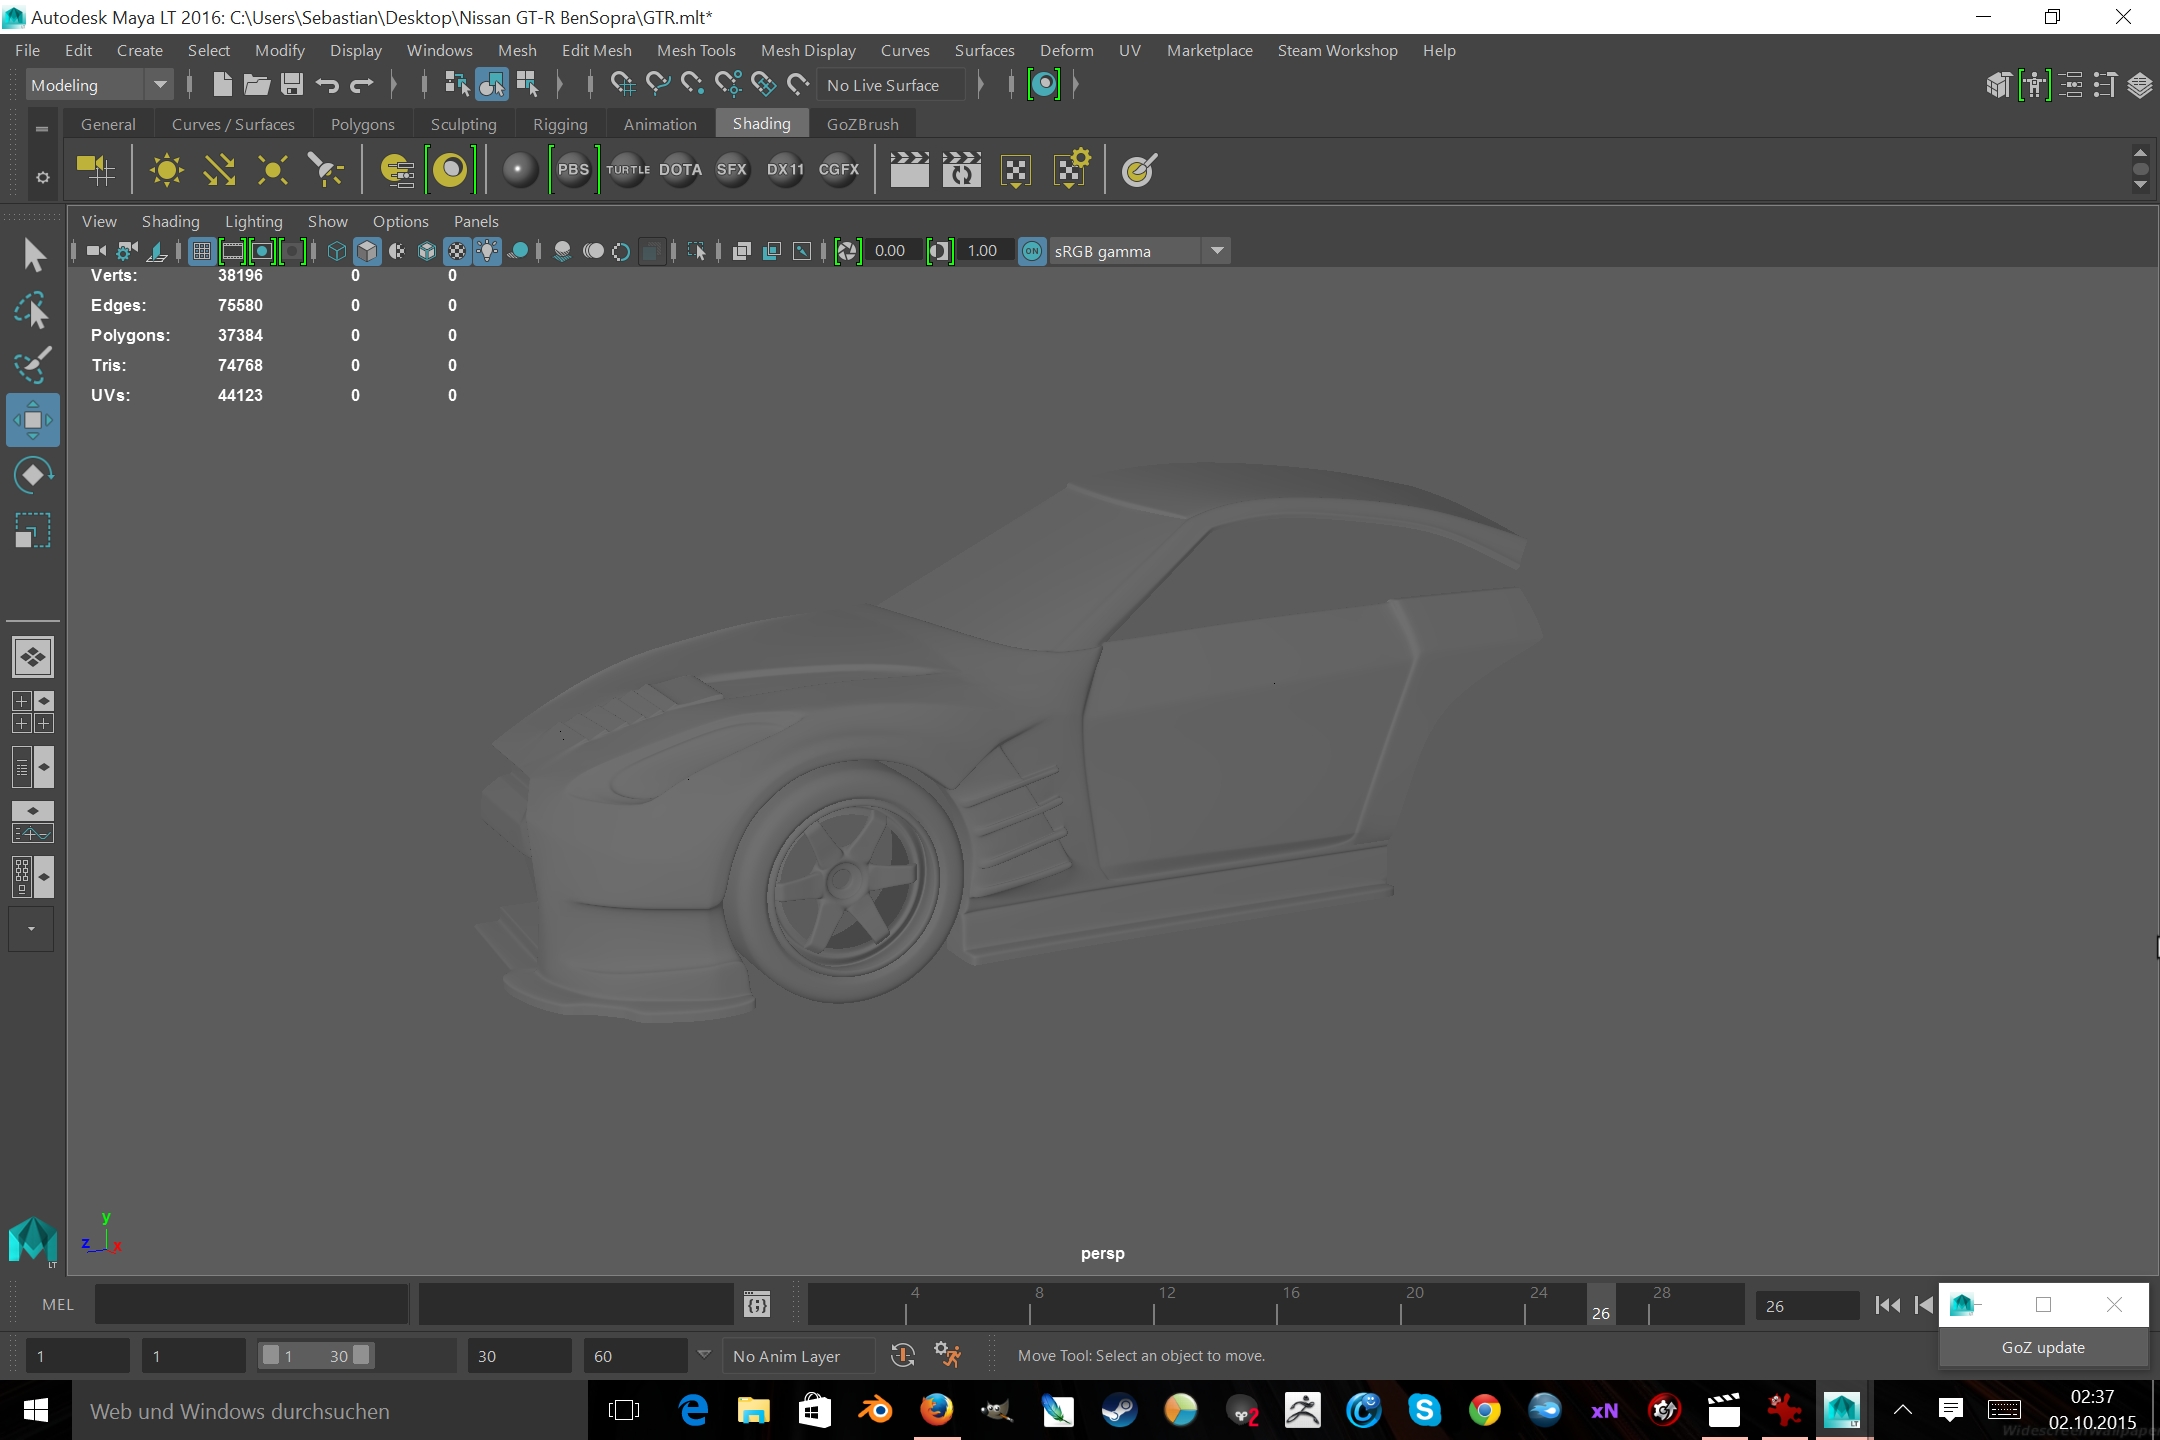2160x1440 pixels.
Task: Open Marketplace menu
Action: pyautogui.click(x=1209, y=50)
